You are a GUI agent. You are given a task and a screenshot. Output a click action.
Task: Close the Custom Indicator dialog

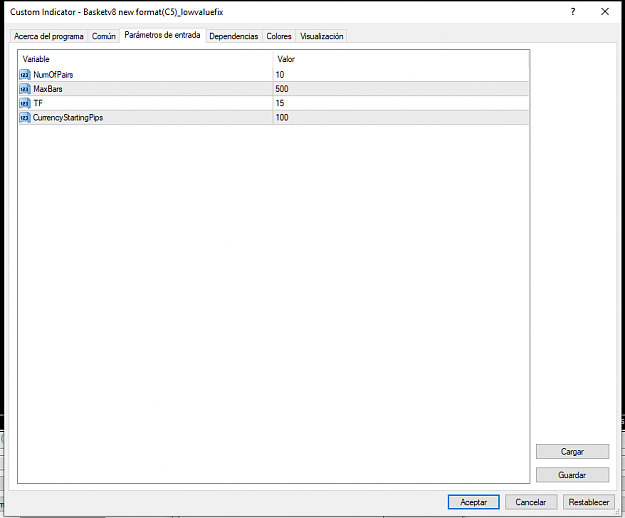point(605,12)
